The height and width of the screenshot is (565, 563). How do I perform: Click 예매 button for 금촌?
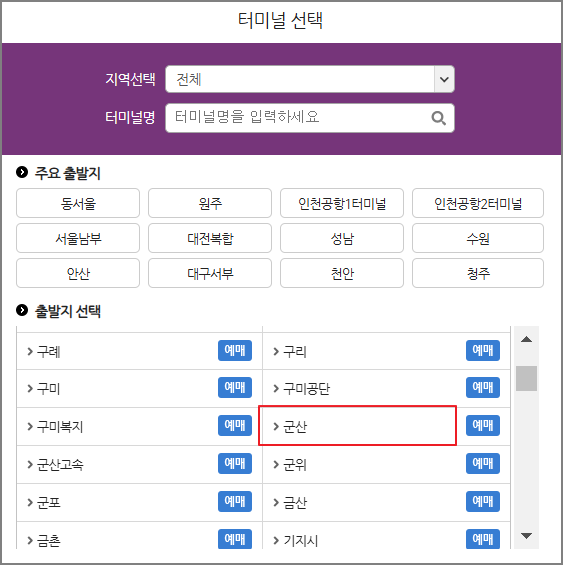coord(235,539)
